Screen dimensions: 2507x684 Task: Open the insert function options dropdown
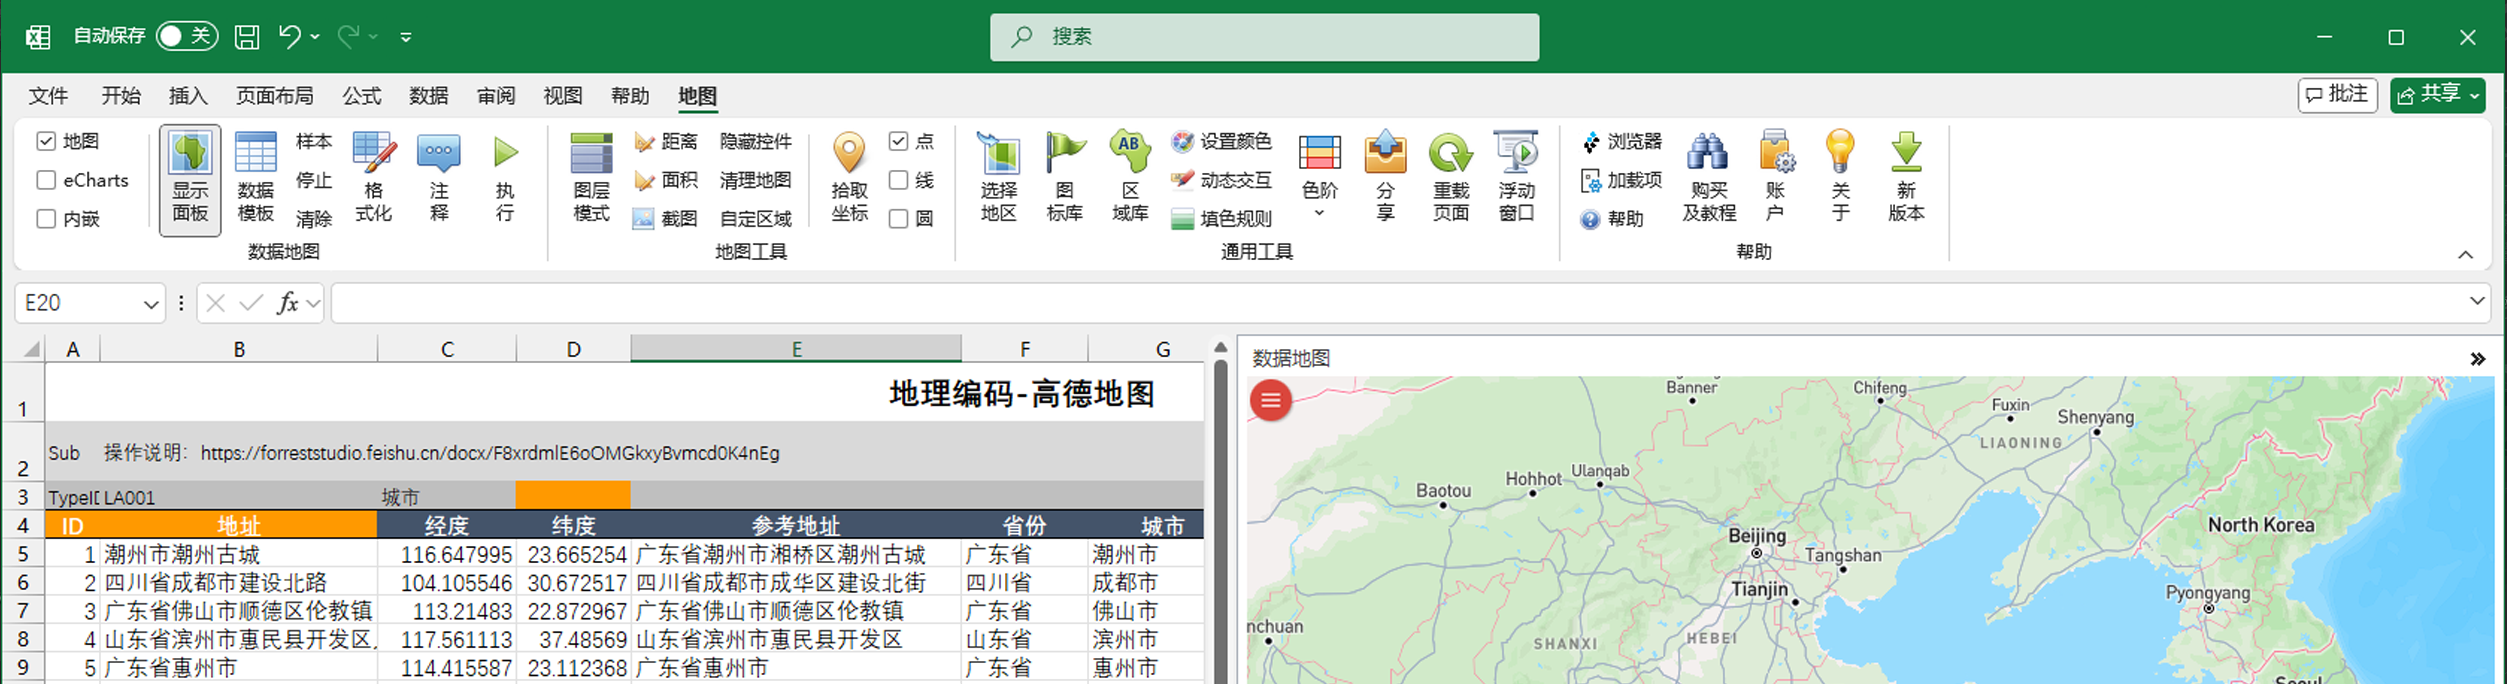tap(314, 303)
